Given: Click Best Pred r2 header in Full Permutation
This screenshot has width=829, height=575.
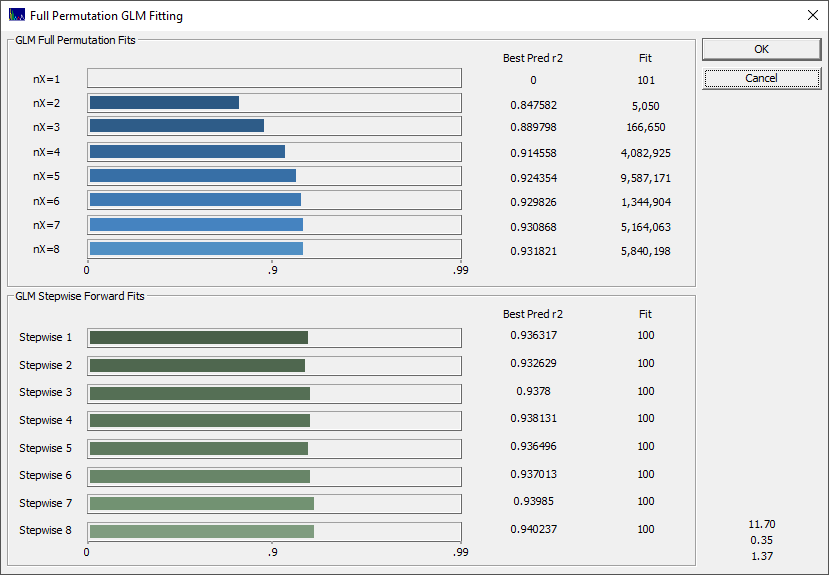Looking at the screenshot, I should [533, 58].
